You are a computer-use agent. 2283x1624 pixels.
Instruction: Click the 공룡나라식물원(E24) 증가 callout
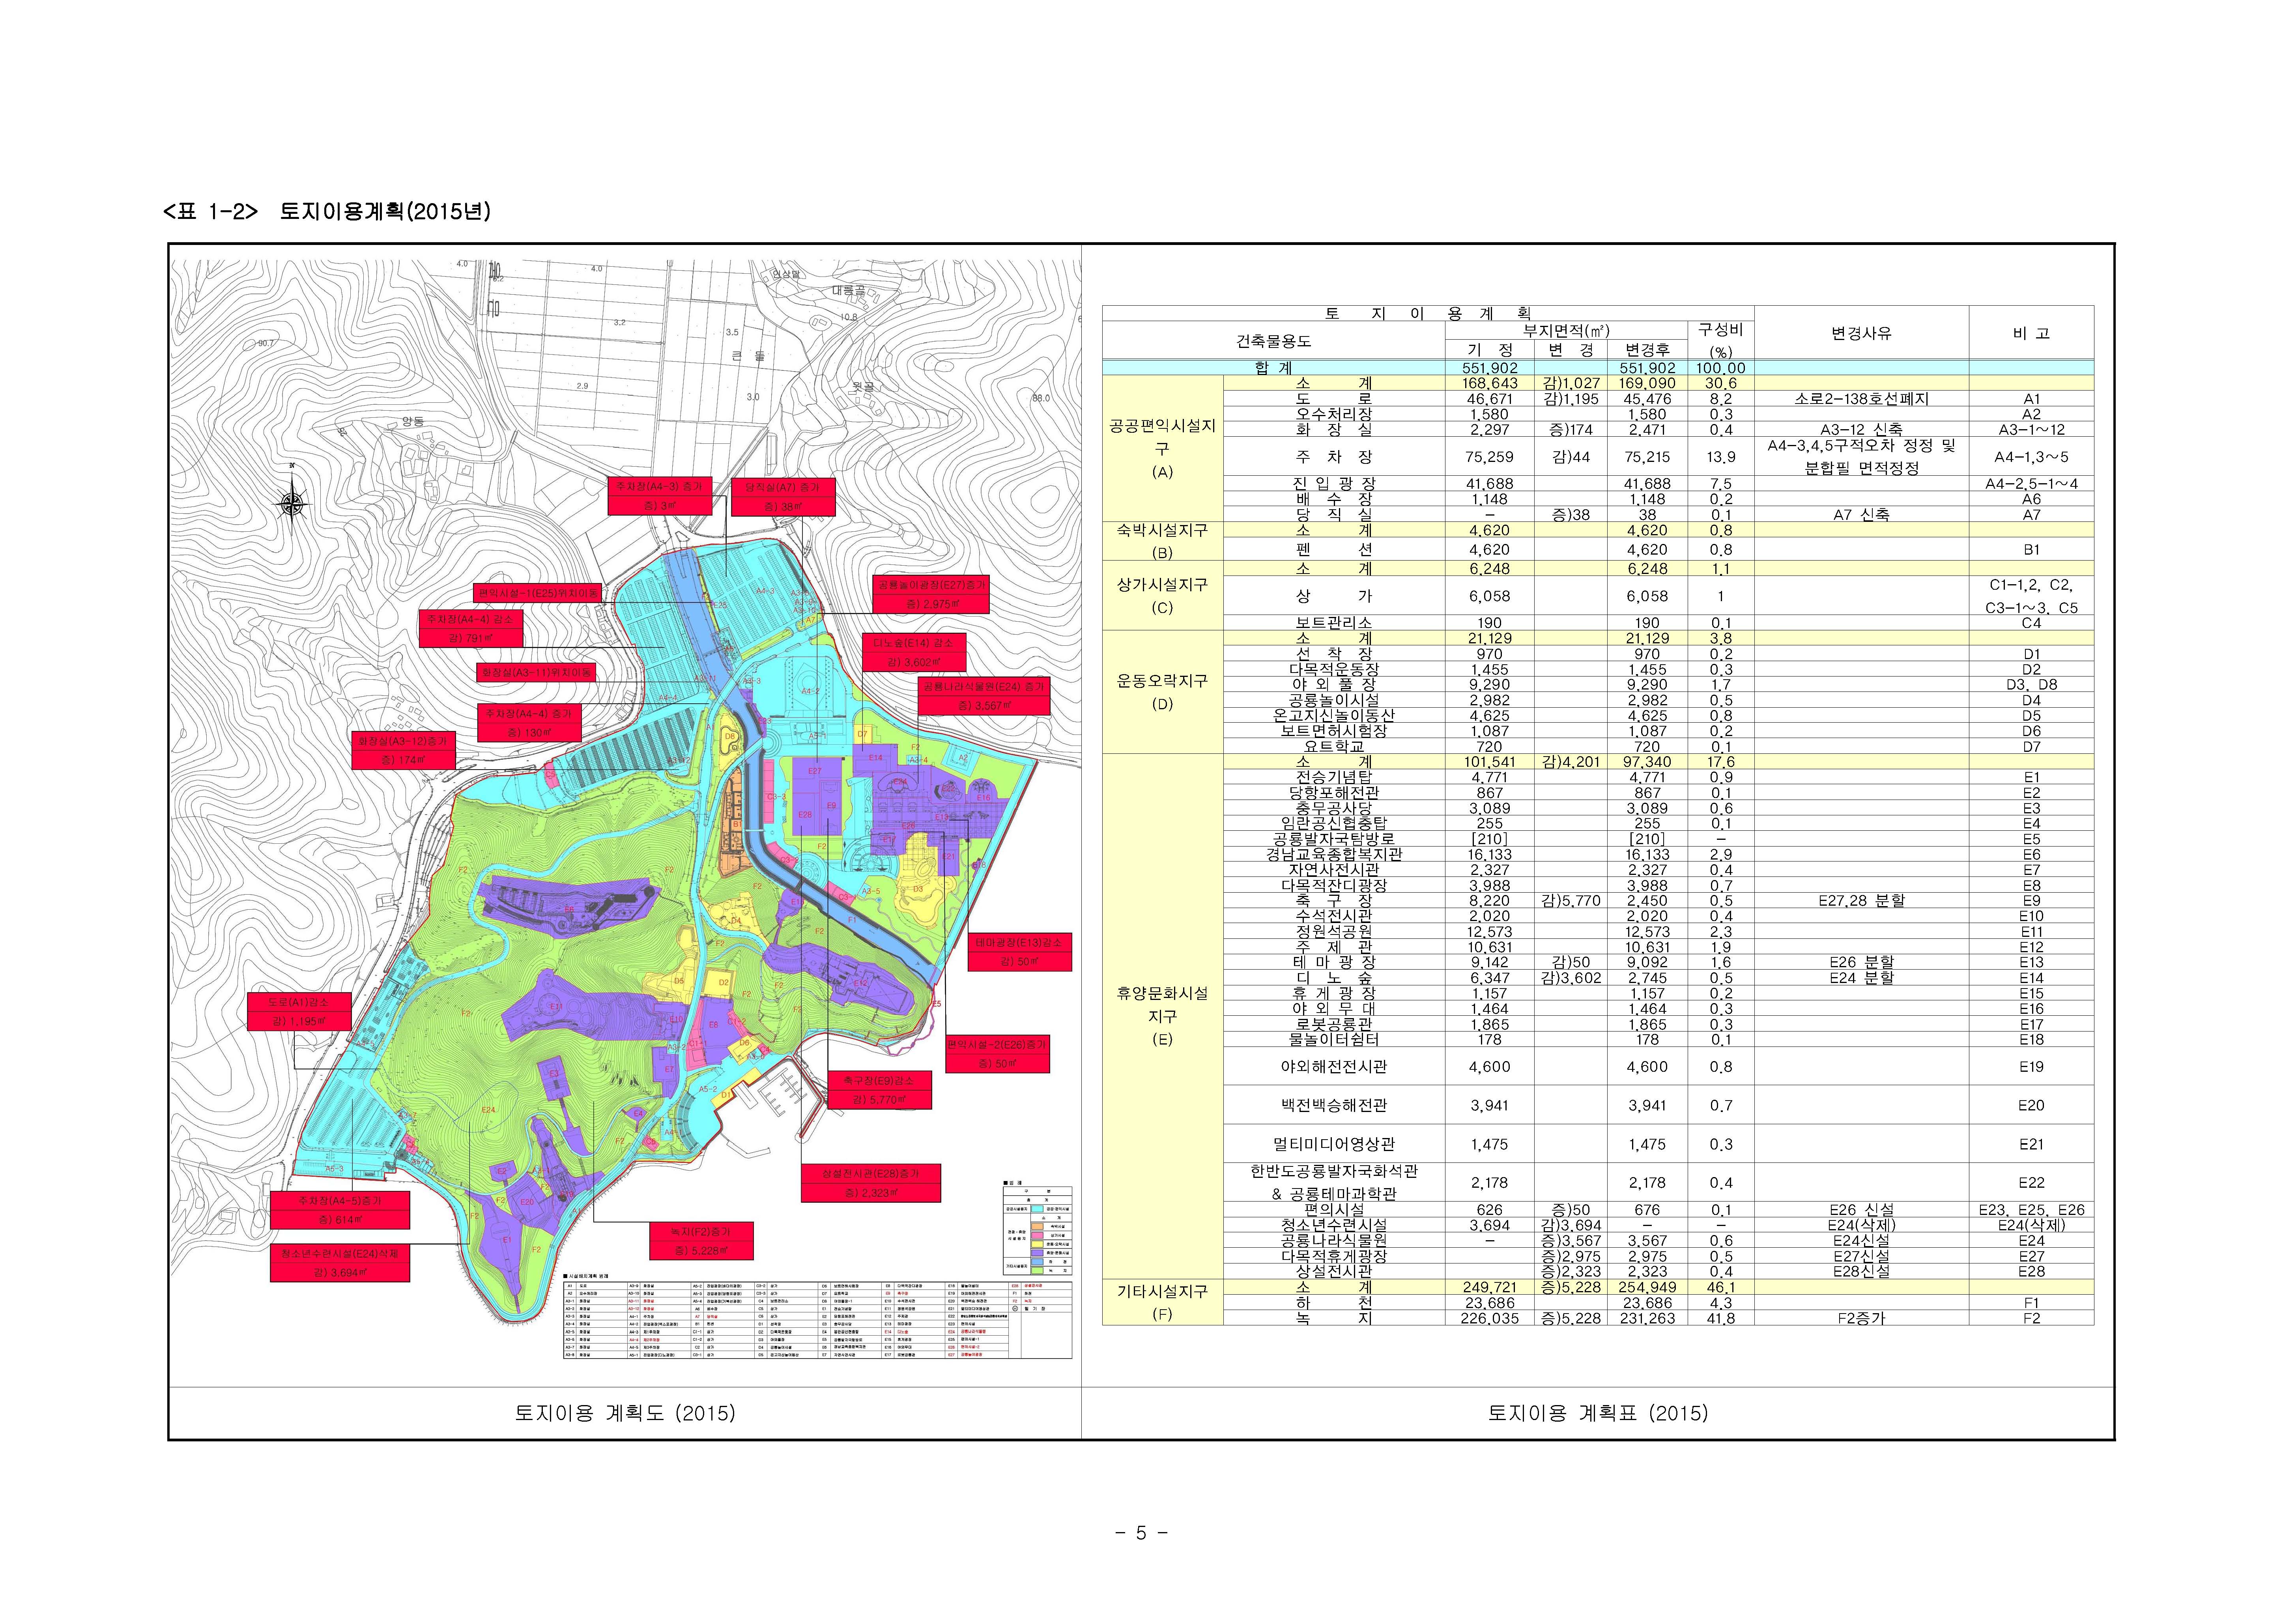(984, 696)
